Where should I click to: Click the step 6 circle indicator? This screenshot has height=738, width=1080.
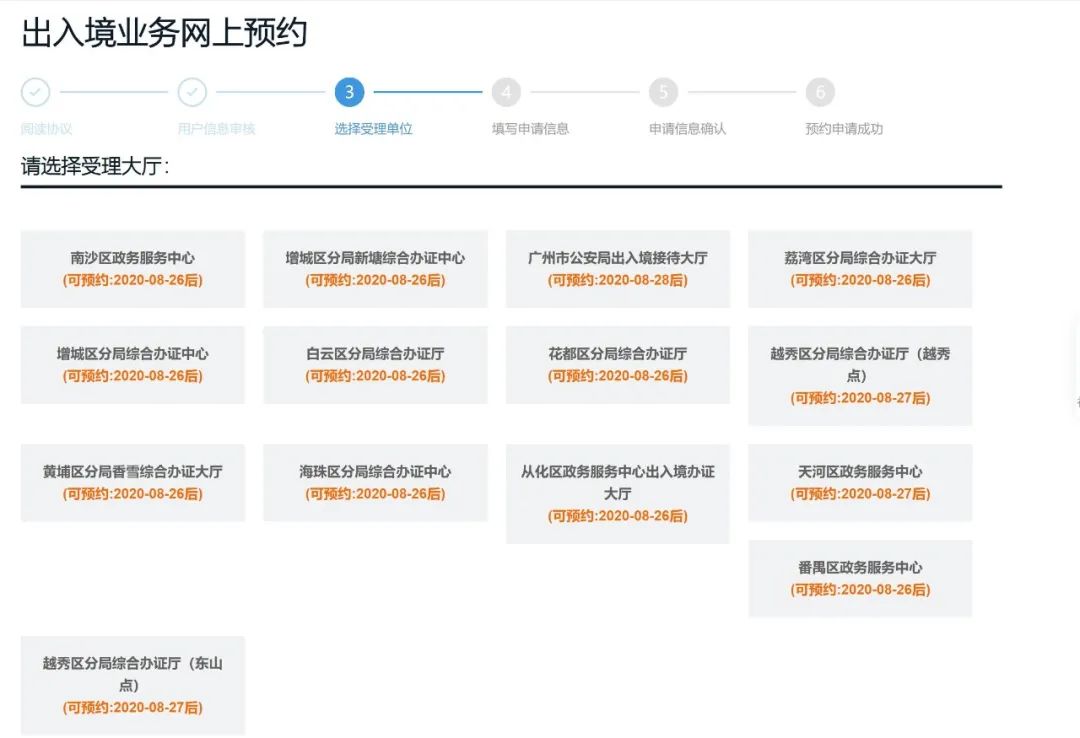(820, 93)
